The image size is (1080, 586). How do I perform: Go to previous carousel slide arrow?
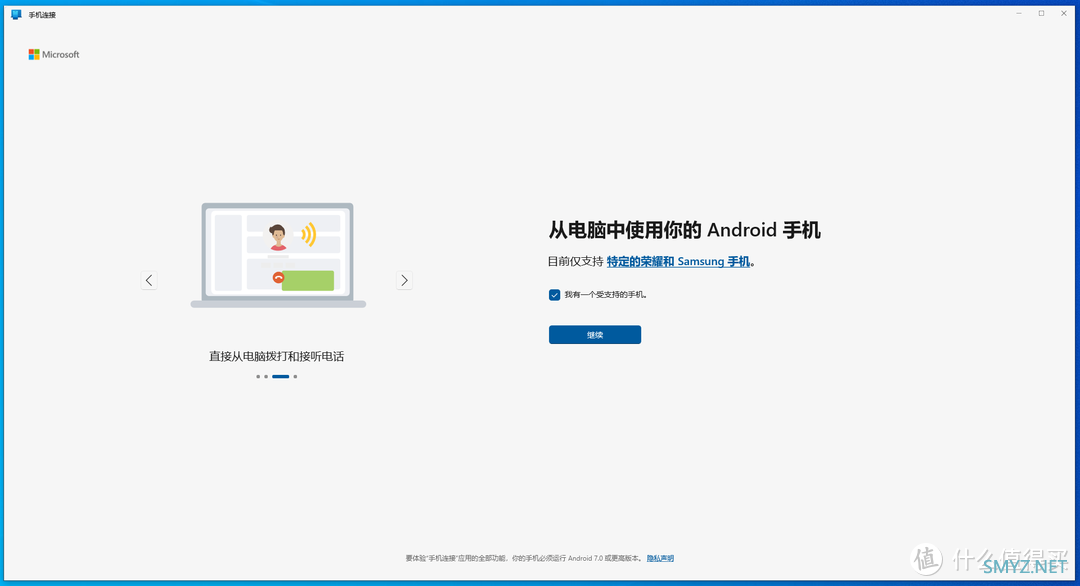point(149,280)
